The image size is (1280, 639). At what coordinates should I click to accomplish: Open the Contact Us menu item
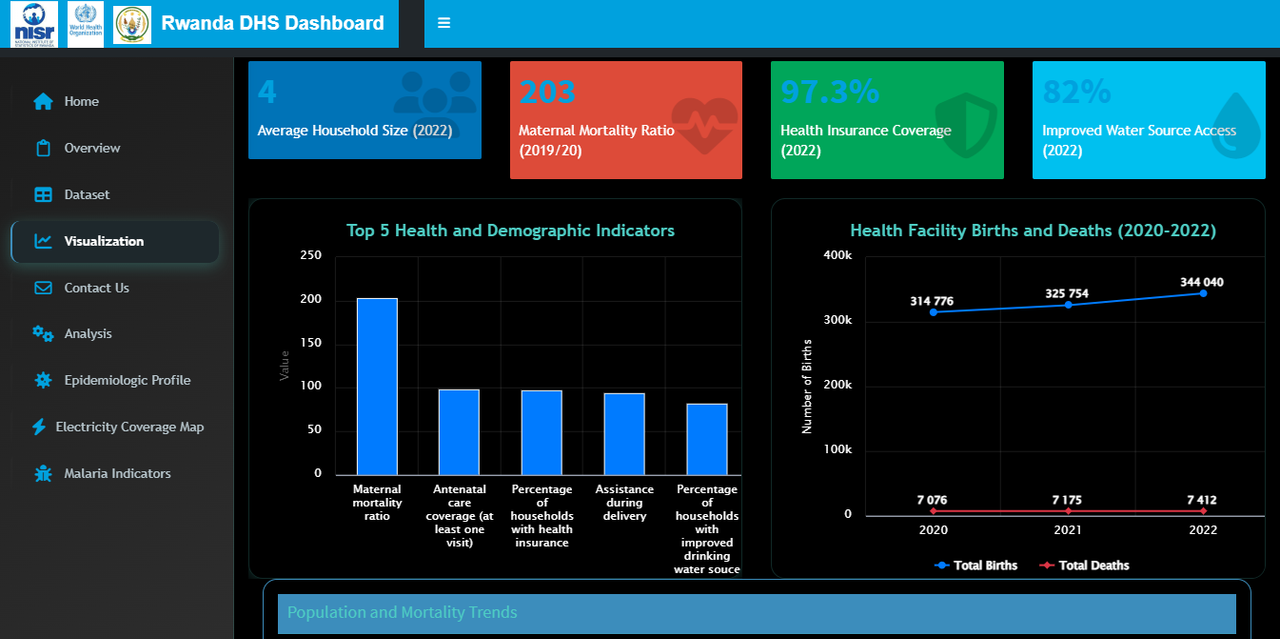click(x=115, y=288)
